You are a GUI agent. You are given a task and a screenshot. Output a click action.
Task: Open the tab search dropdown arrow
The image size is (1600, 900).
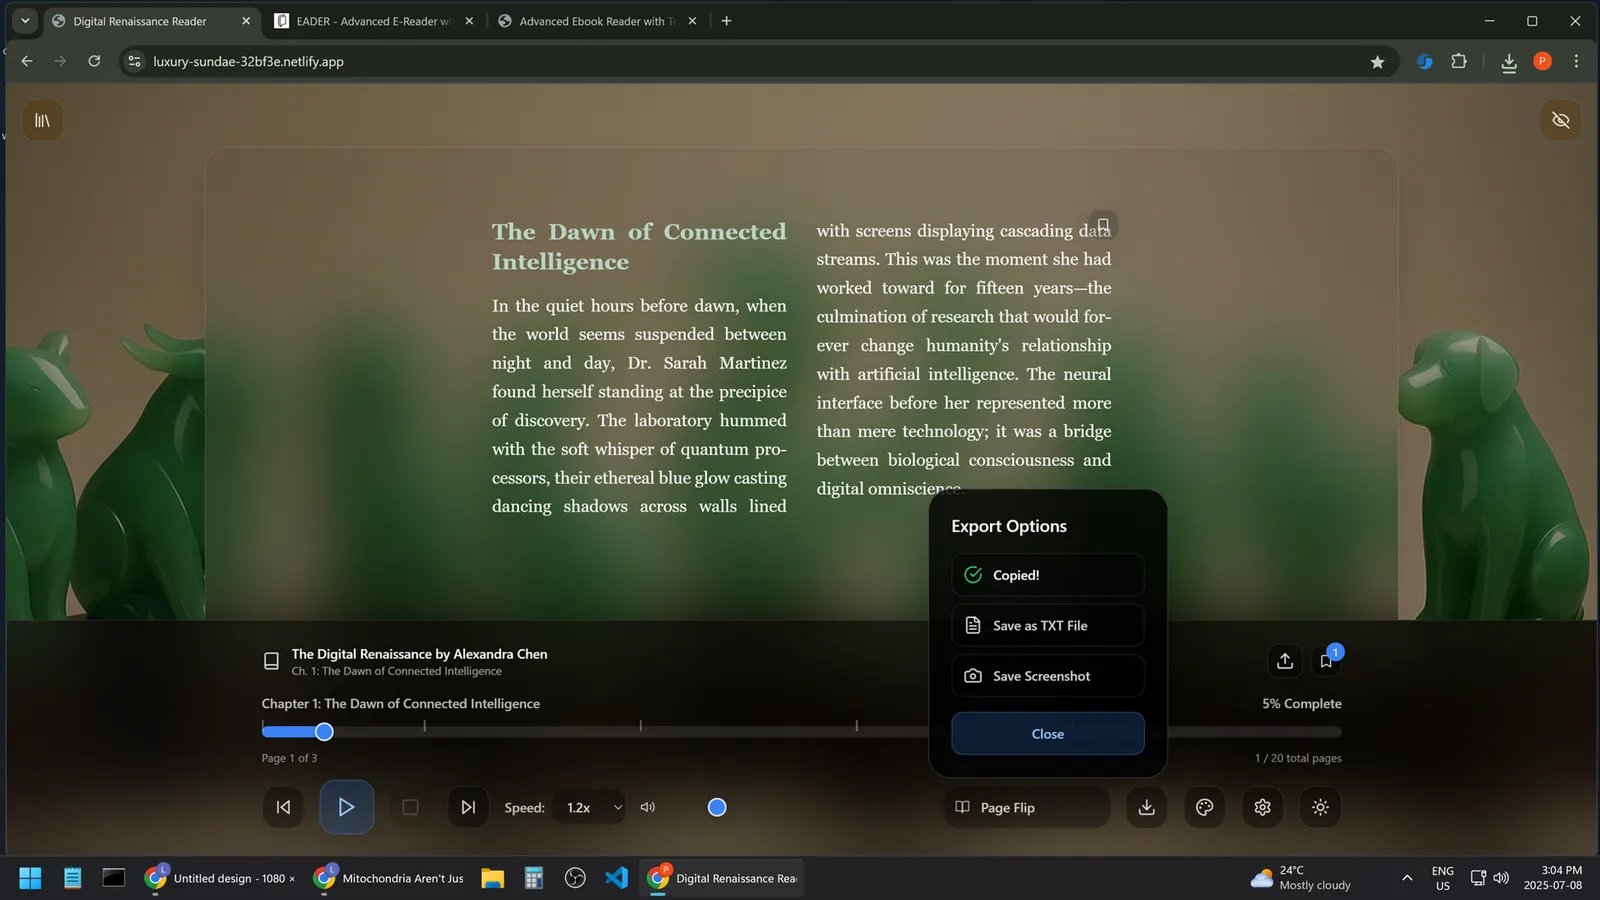tap(25, 21)
